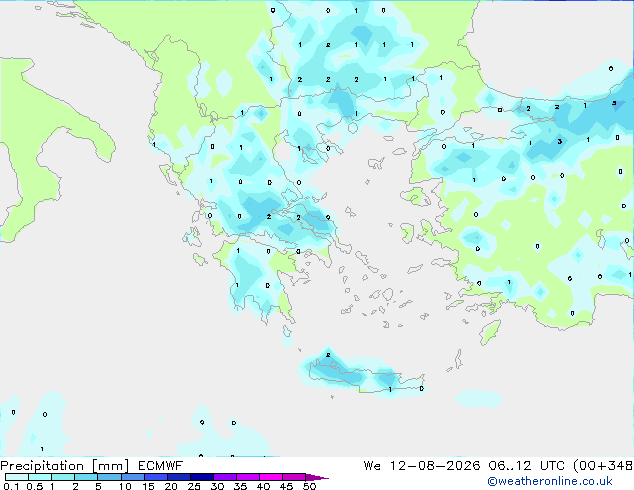Click the 'ECMWF' model label

click(161, 466)
